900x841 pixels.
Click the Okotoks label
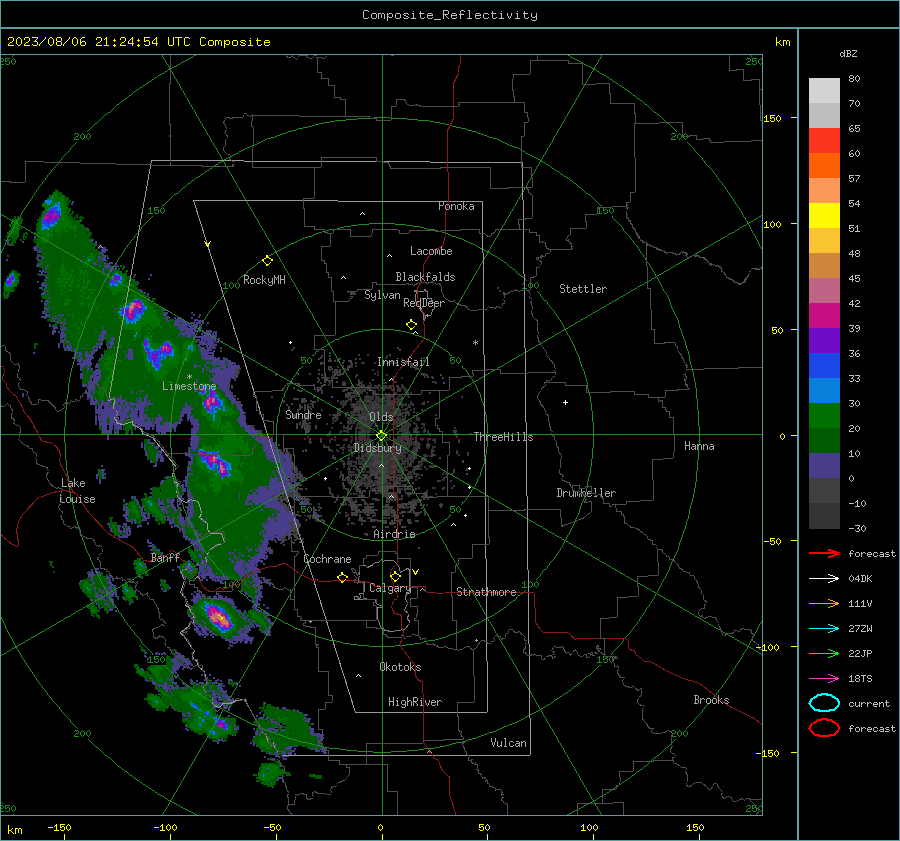click(400, 667)
